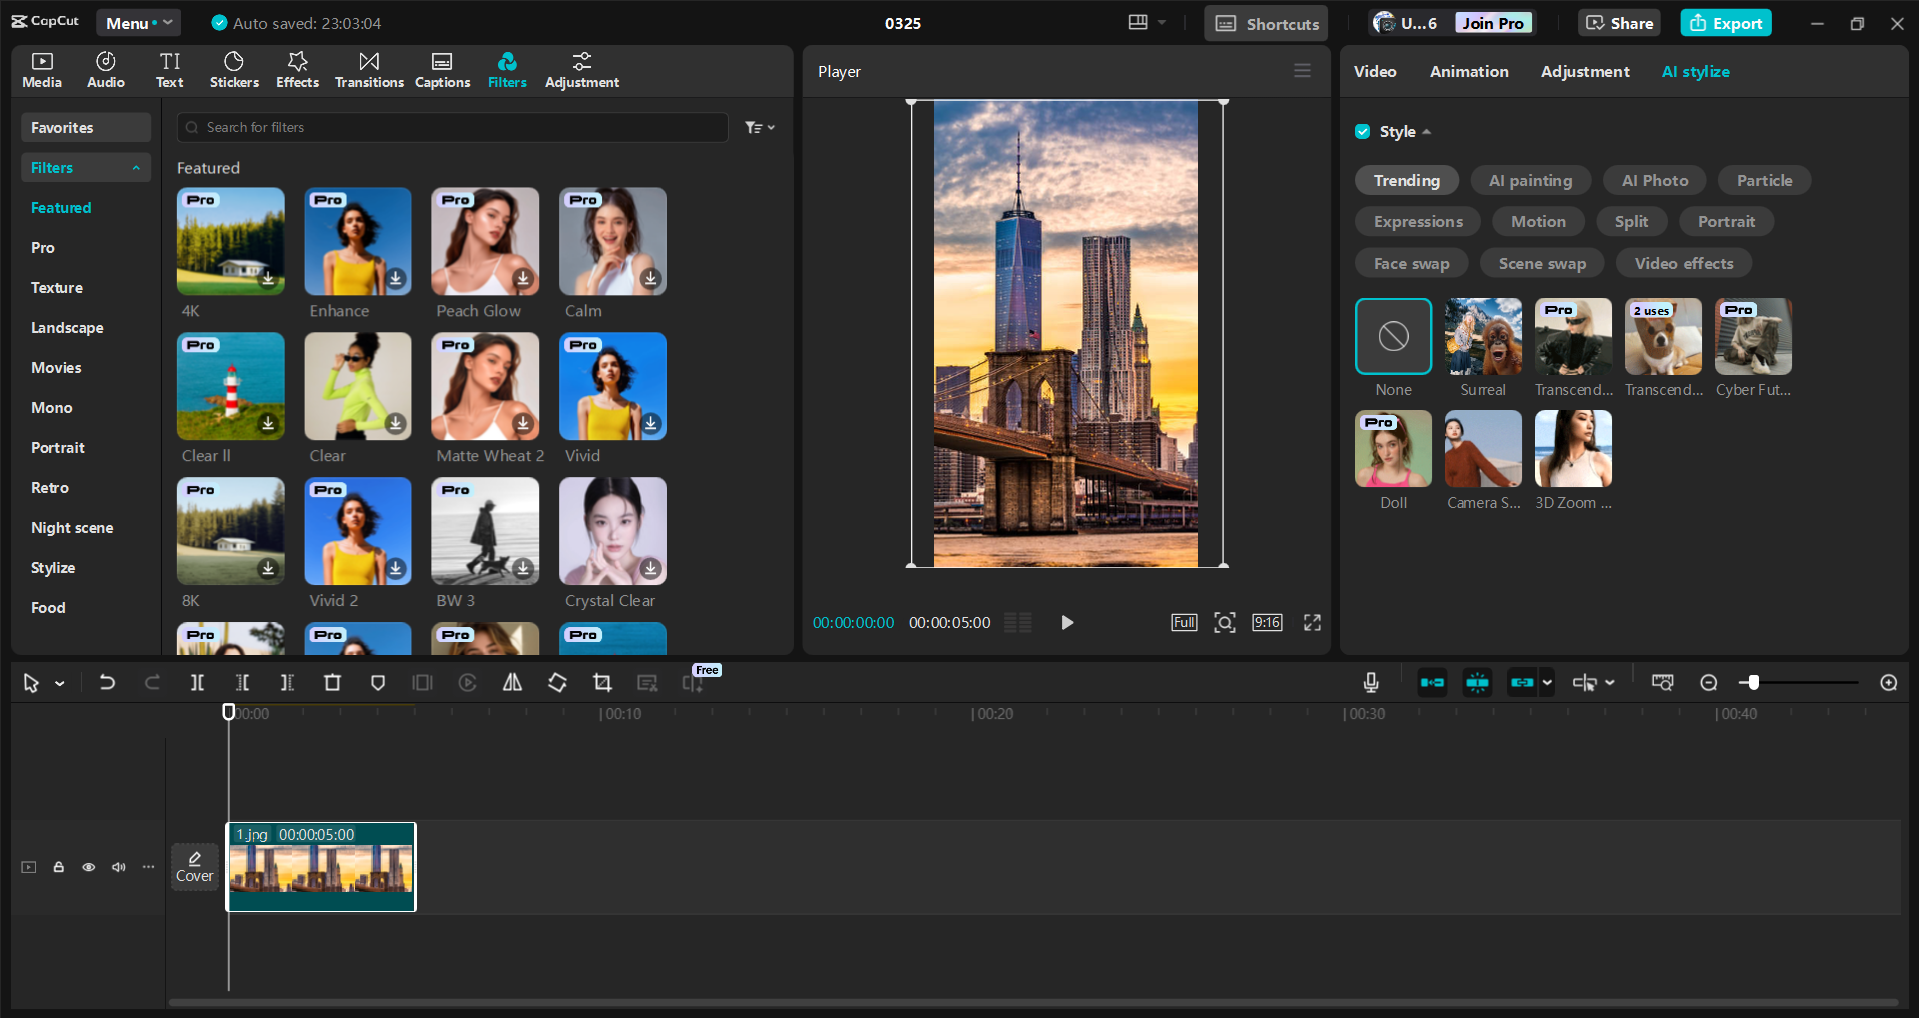Select the Crop icon above the timeline
Screen dimensions: 1919x1018
[602, 682]
